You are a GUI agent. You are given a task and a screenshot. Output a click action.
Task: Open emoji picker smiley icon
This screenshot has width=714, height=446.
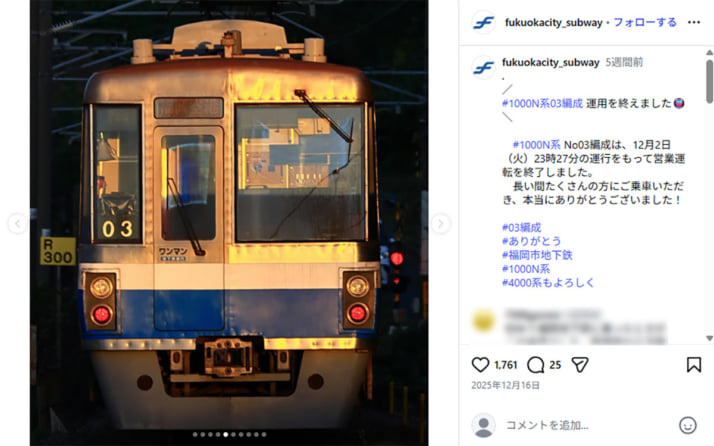pos(688,425)
